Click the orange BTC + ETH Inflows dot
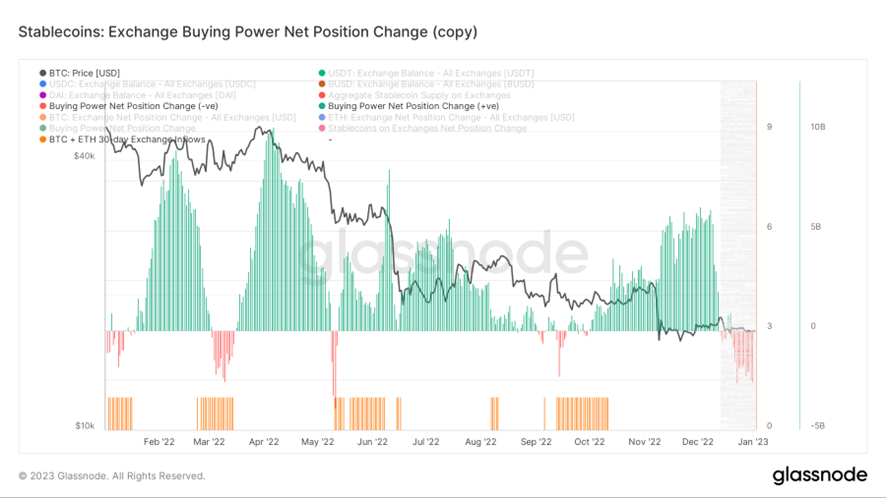The height and width of the screenshot is (498, 886). pos(42,139)
